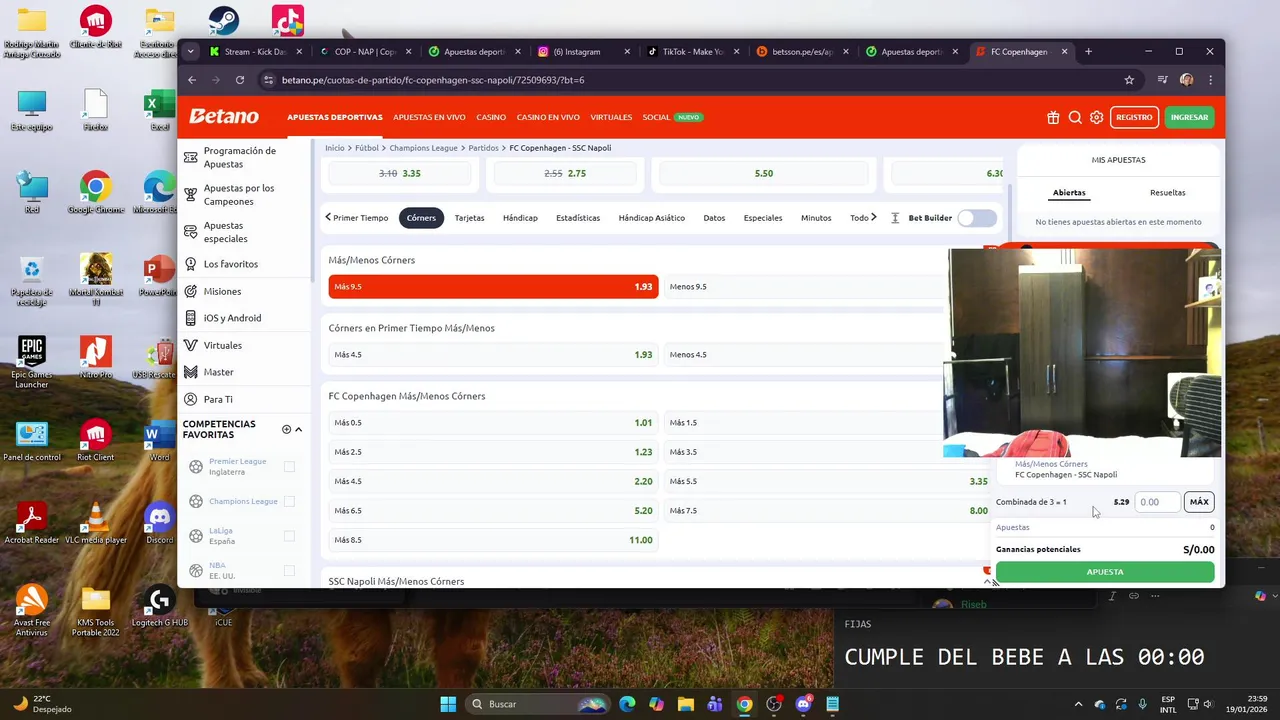
Task: Open VLC media player desktop icon
Action: coord(96,524)
